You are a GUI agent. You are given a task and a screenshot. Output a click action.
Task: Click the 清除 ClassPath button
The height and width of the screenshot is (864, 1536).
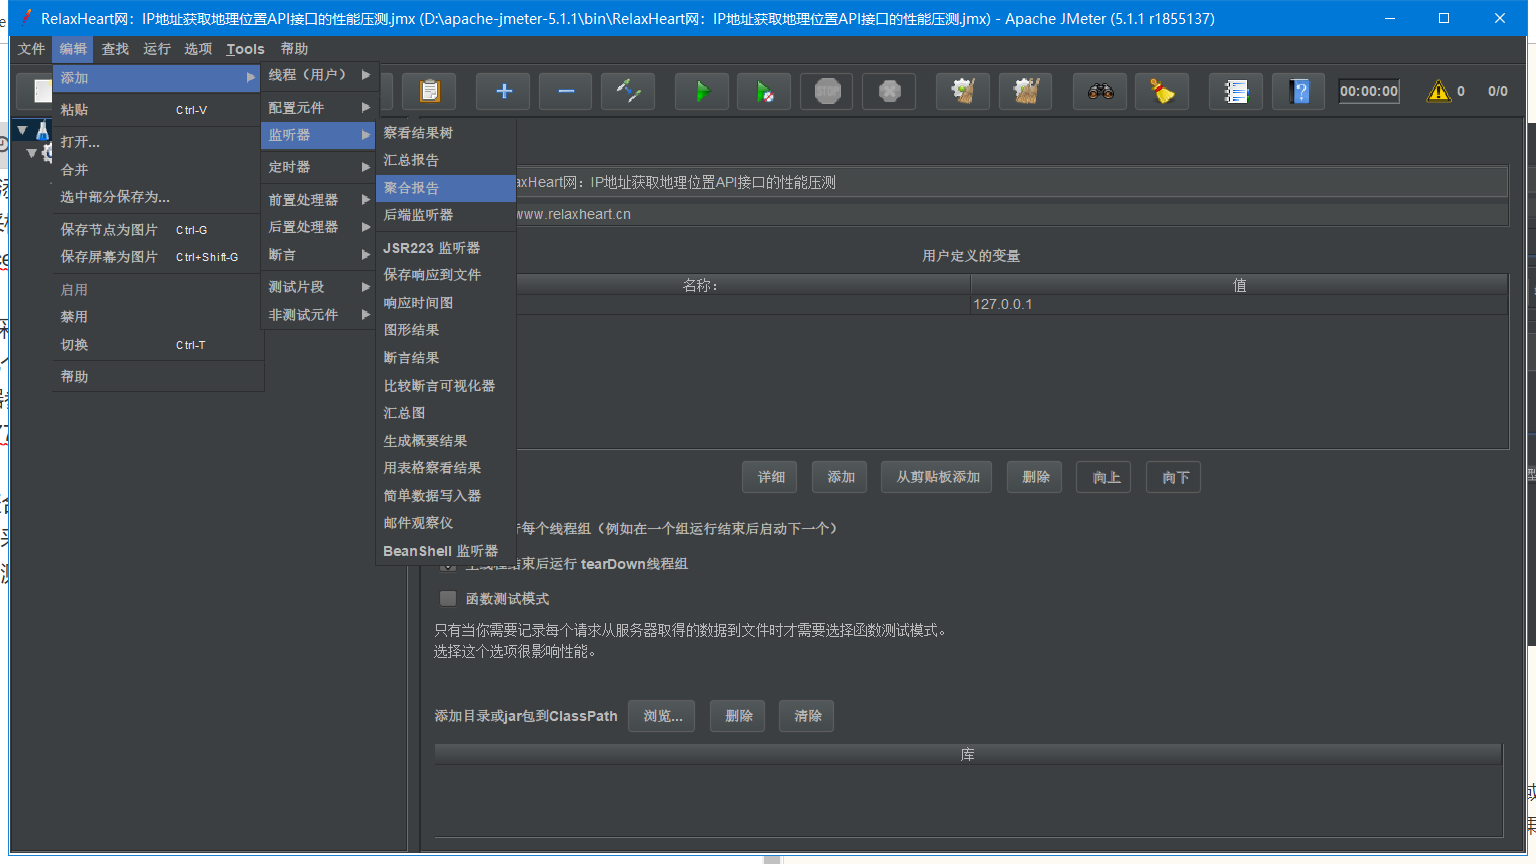(x=807, y=716)
